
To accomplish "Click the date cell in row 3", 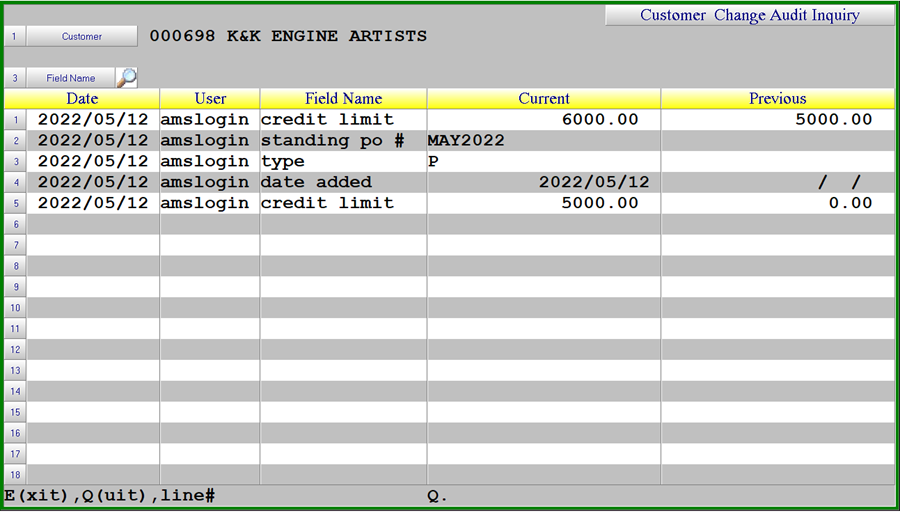I will (x=93, y=162).
